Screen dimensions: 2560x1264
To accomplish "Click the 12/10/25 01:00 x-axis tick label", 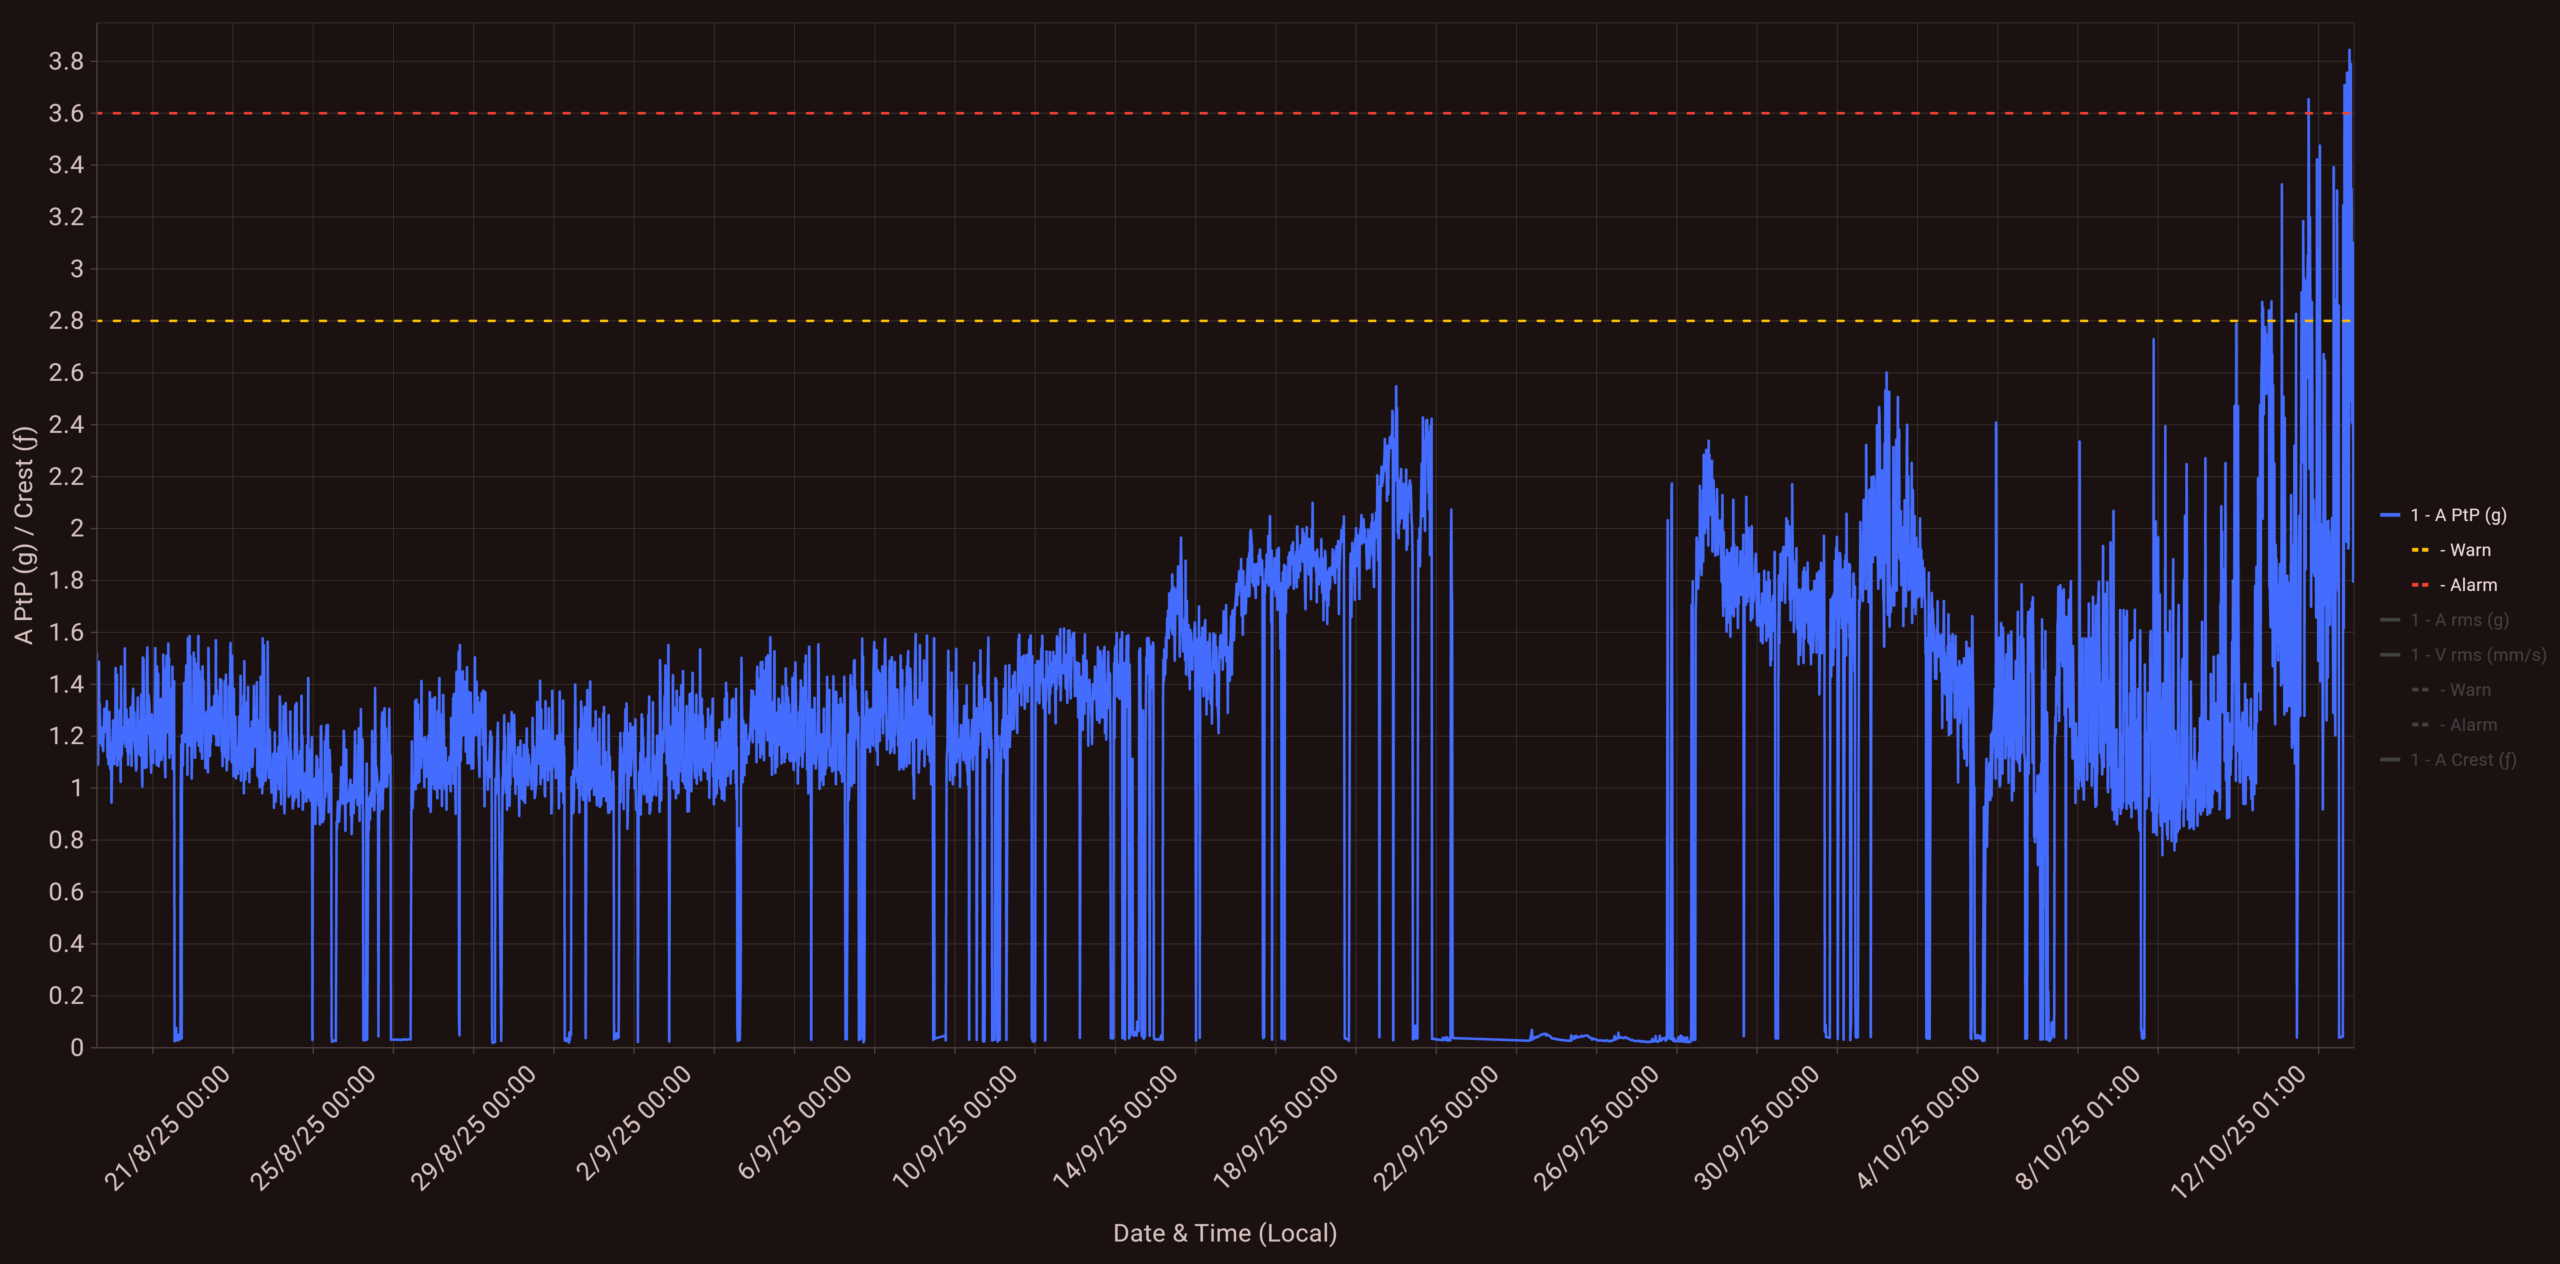I will coord(2238,1130).
